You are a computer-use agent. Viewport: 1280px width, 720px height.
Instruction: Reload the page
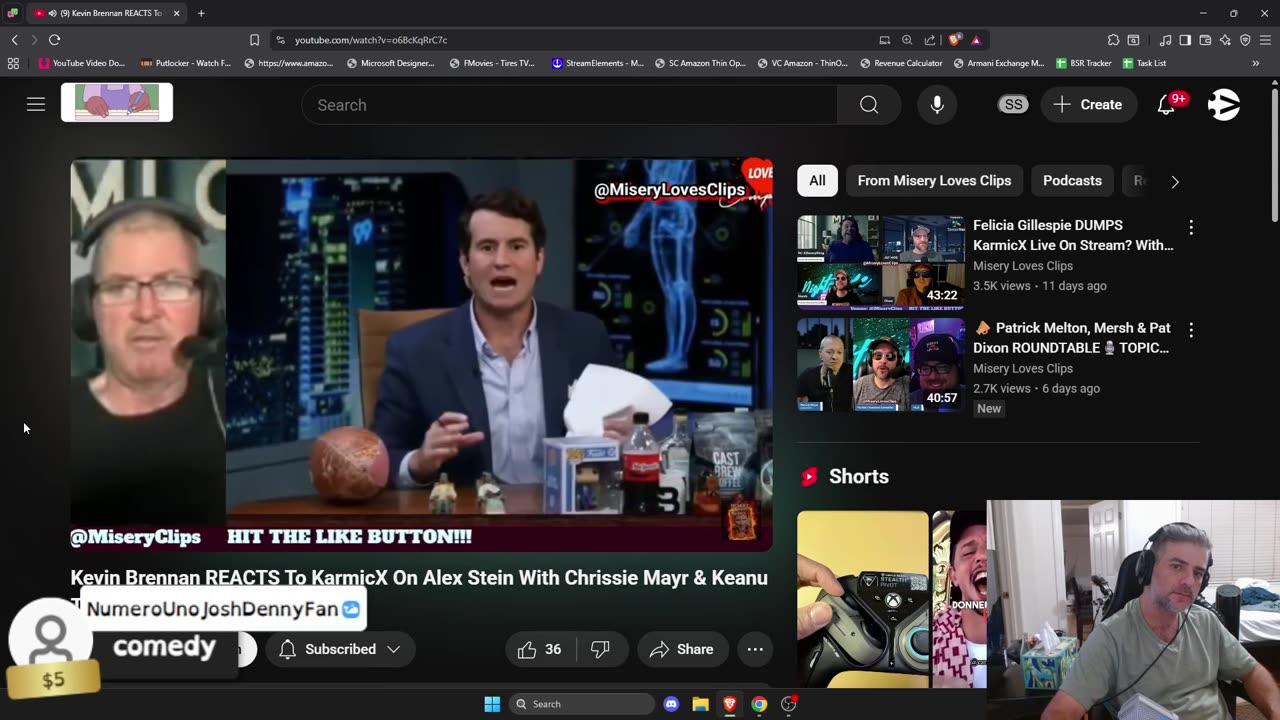54,40
